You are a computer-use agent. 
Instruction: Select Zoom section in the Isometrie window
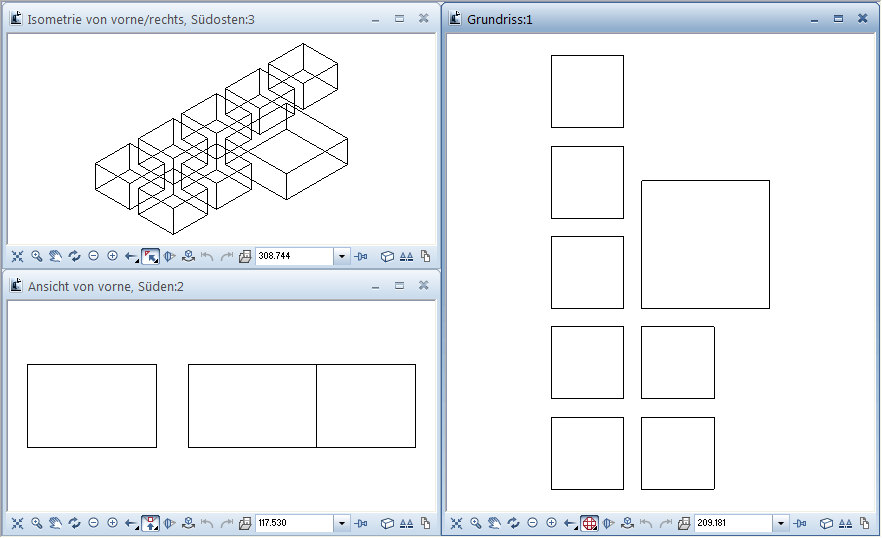pos(37,257)
